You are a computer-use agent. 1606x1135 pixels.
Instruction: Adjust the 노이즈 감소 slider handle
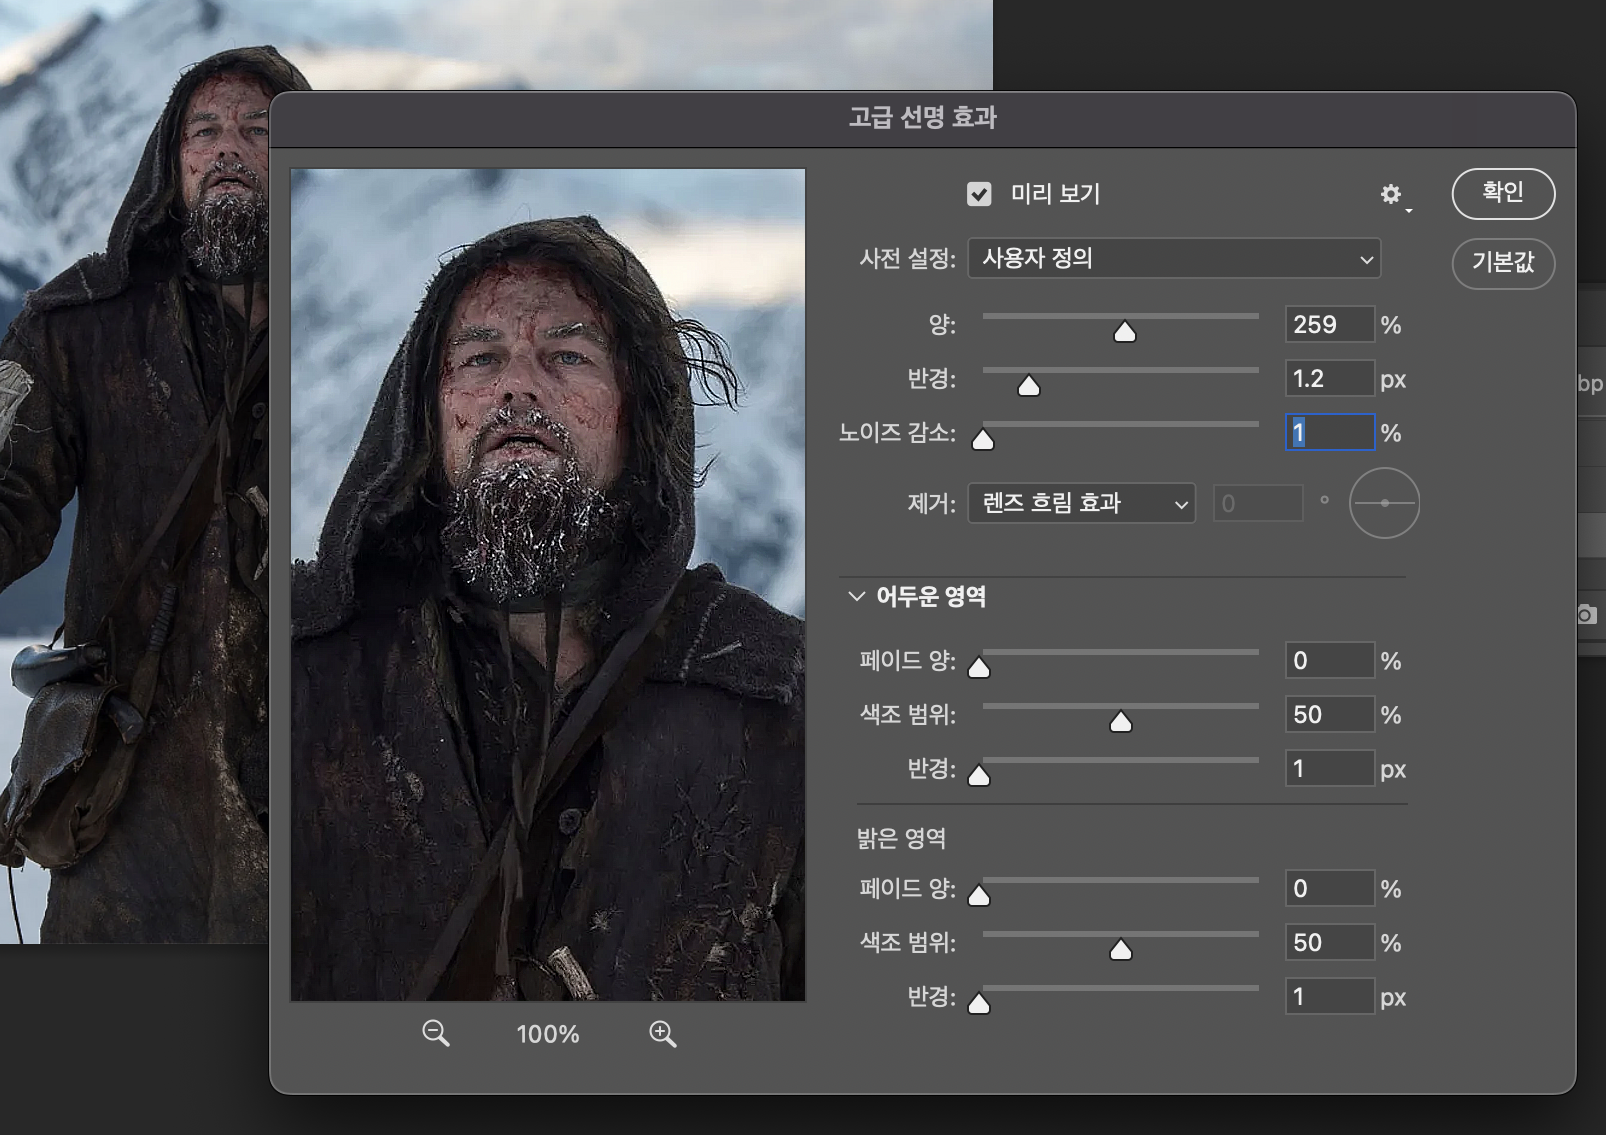pos(983,440)
